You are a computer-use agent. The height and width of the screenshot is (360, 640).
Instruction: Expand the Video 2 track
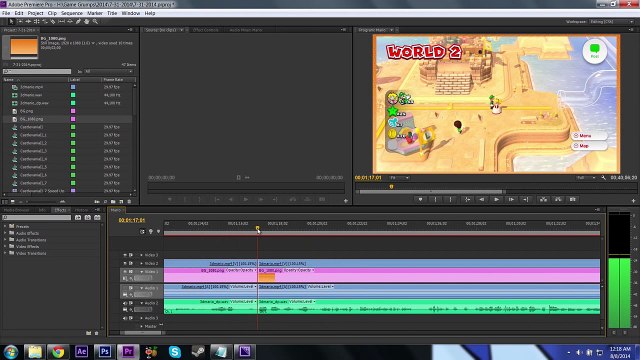142,263
